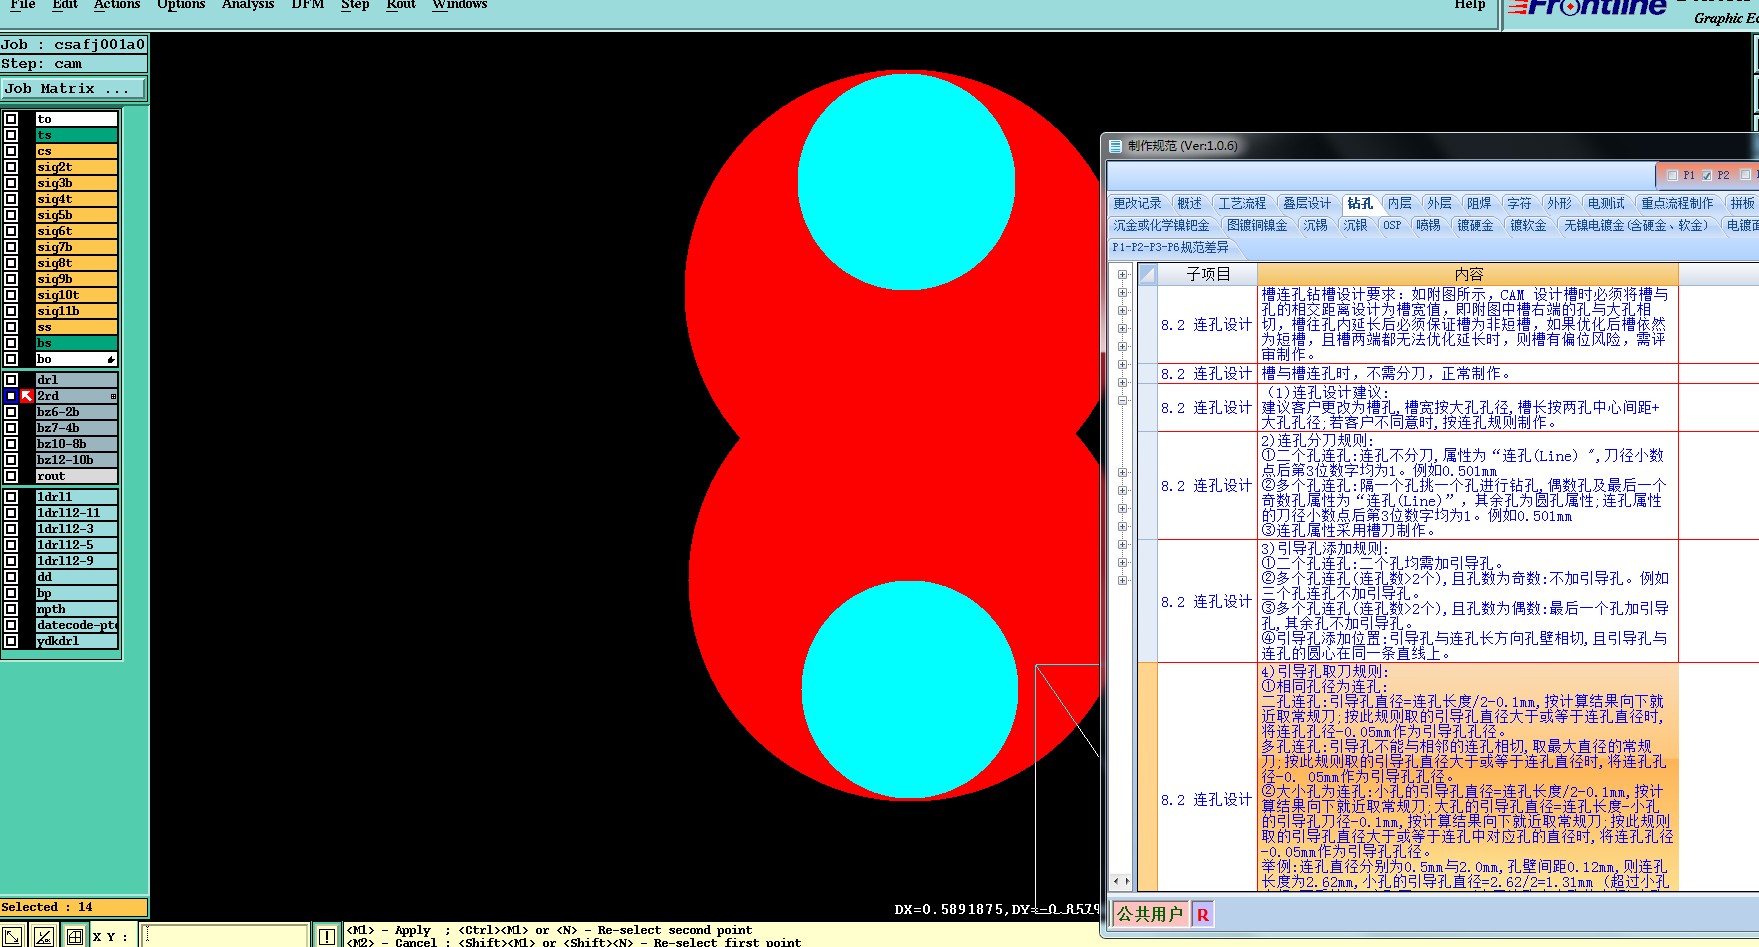
Task: Select the npth layer row
Action: click(x=77, y=609)
